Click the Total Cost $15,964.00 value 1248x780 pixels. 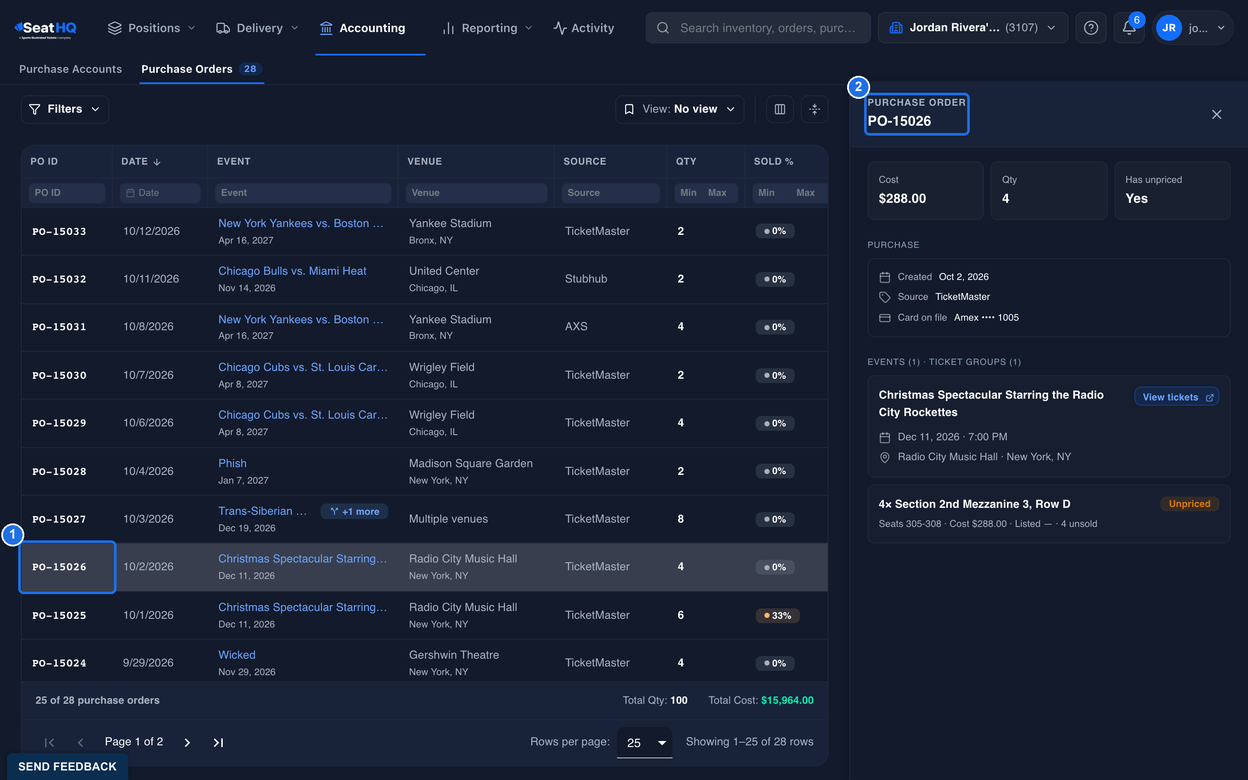click(x=787, y=700)
